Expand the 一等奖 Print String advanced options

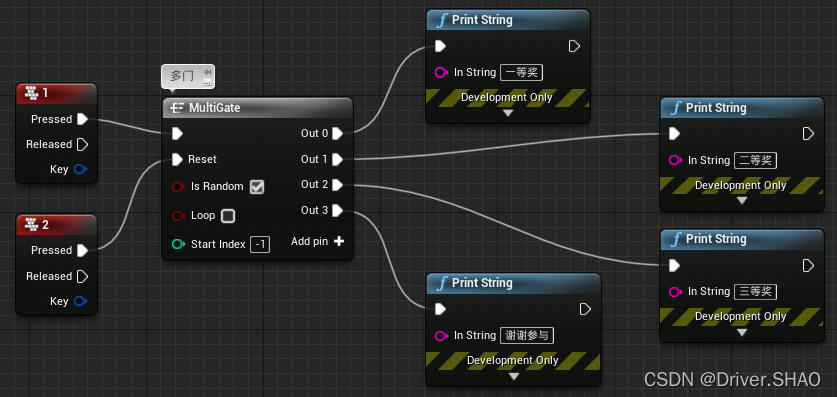click(x=508, y=113)
